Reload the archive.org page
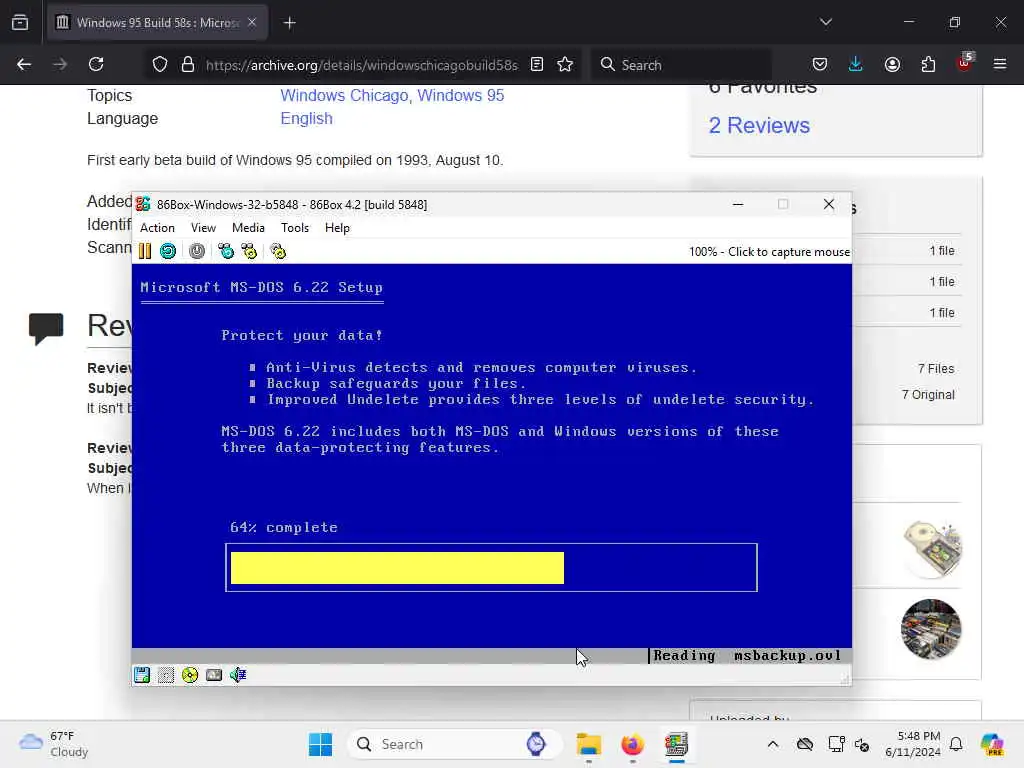This screenshot has height=768, width=1024. coord(96,65)
